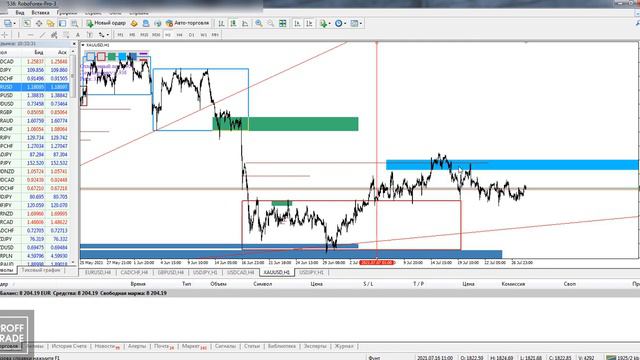Zoom in on the chart

click(x=259, y=23)
